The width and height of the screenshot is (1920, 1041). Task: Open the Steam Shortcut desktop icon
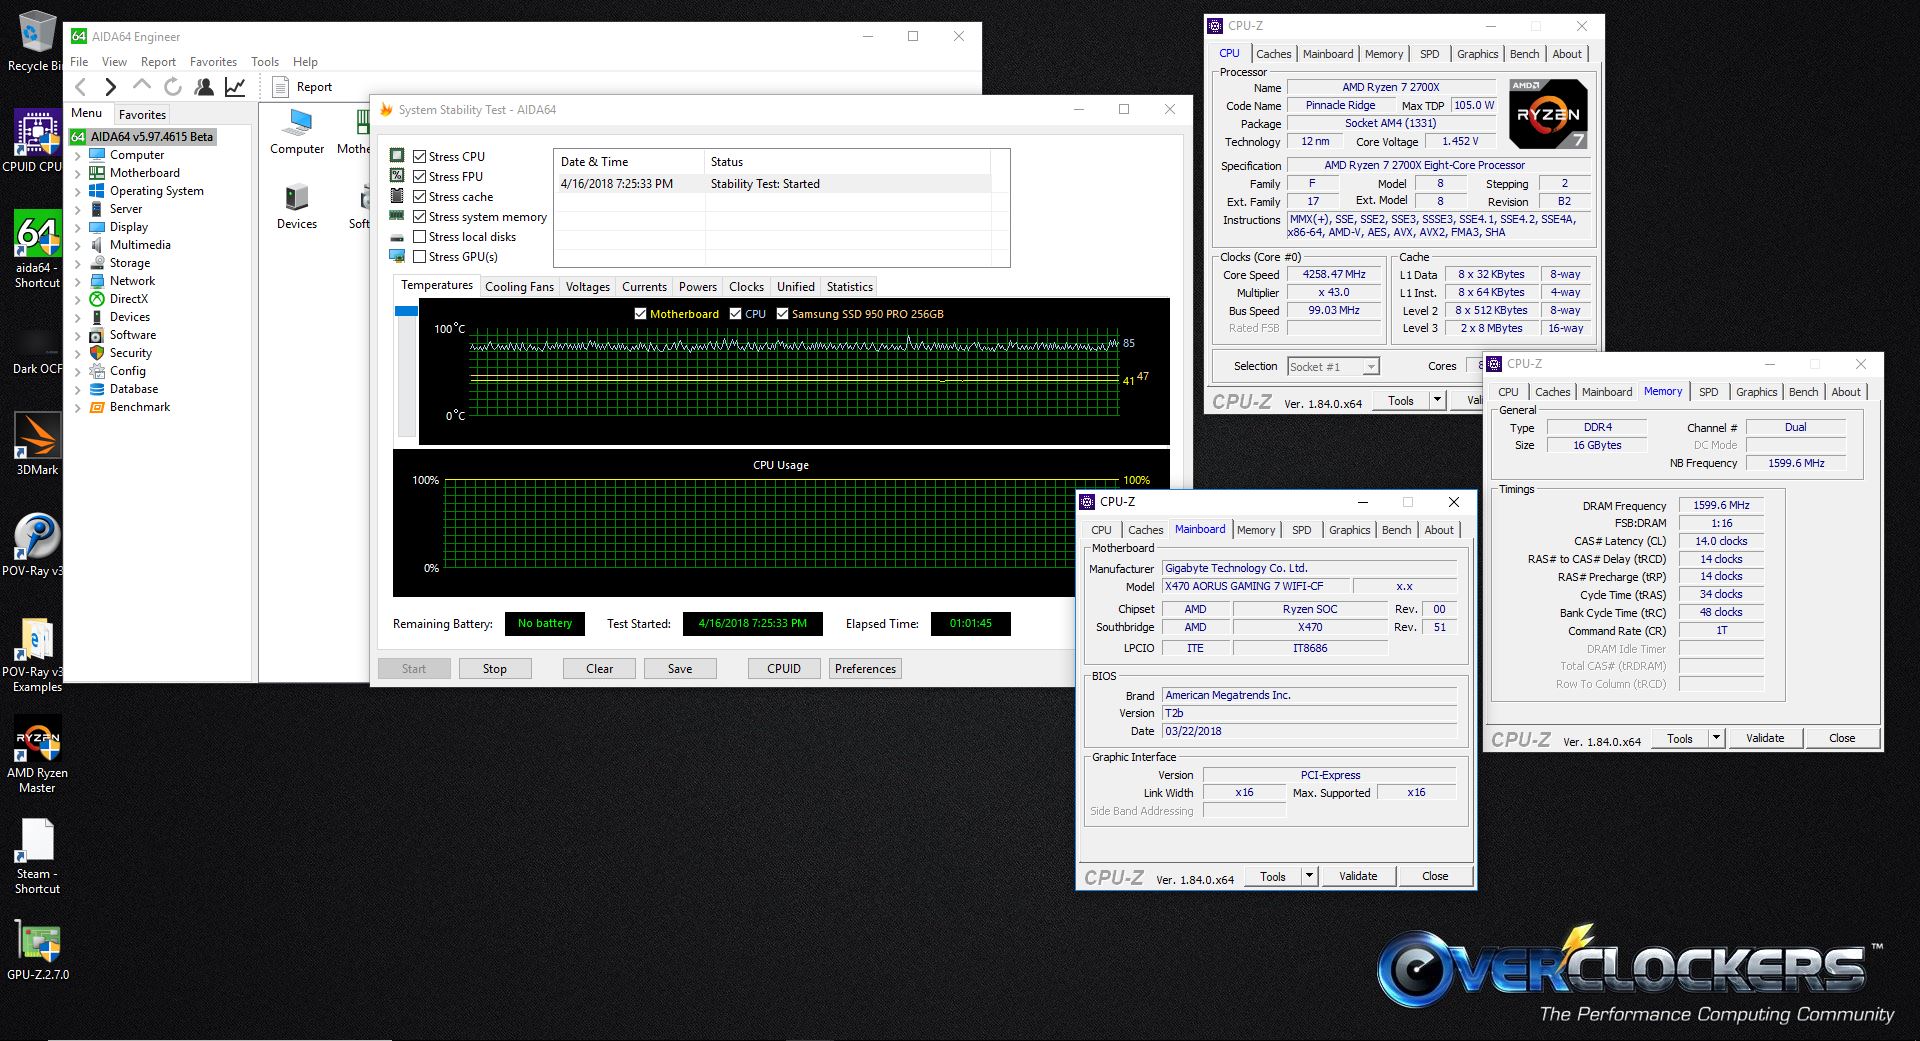point(37,857)
